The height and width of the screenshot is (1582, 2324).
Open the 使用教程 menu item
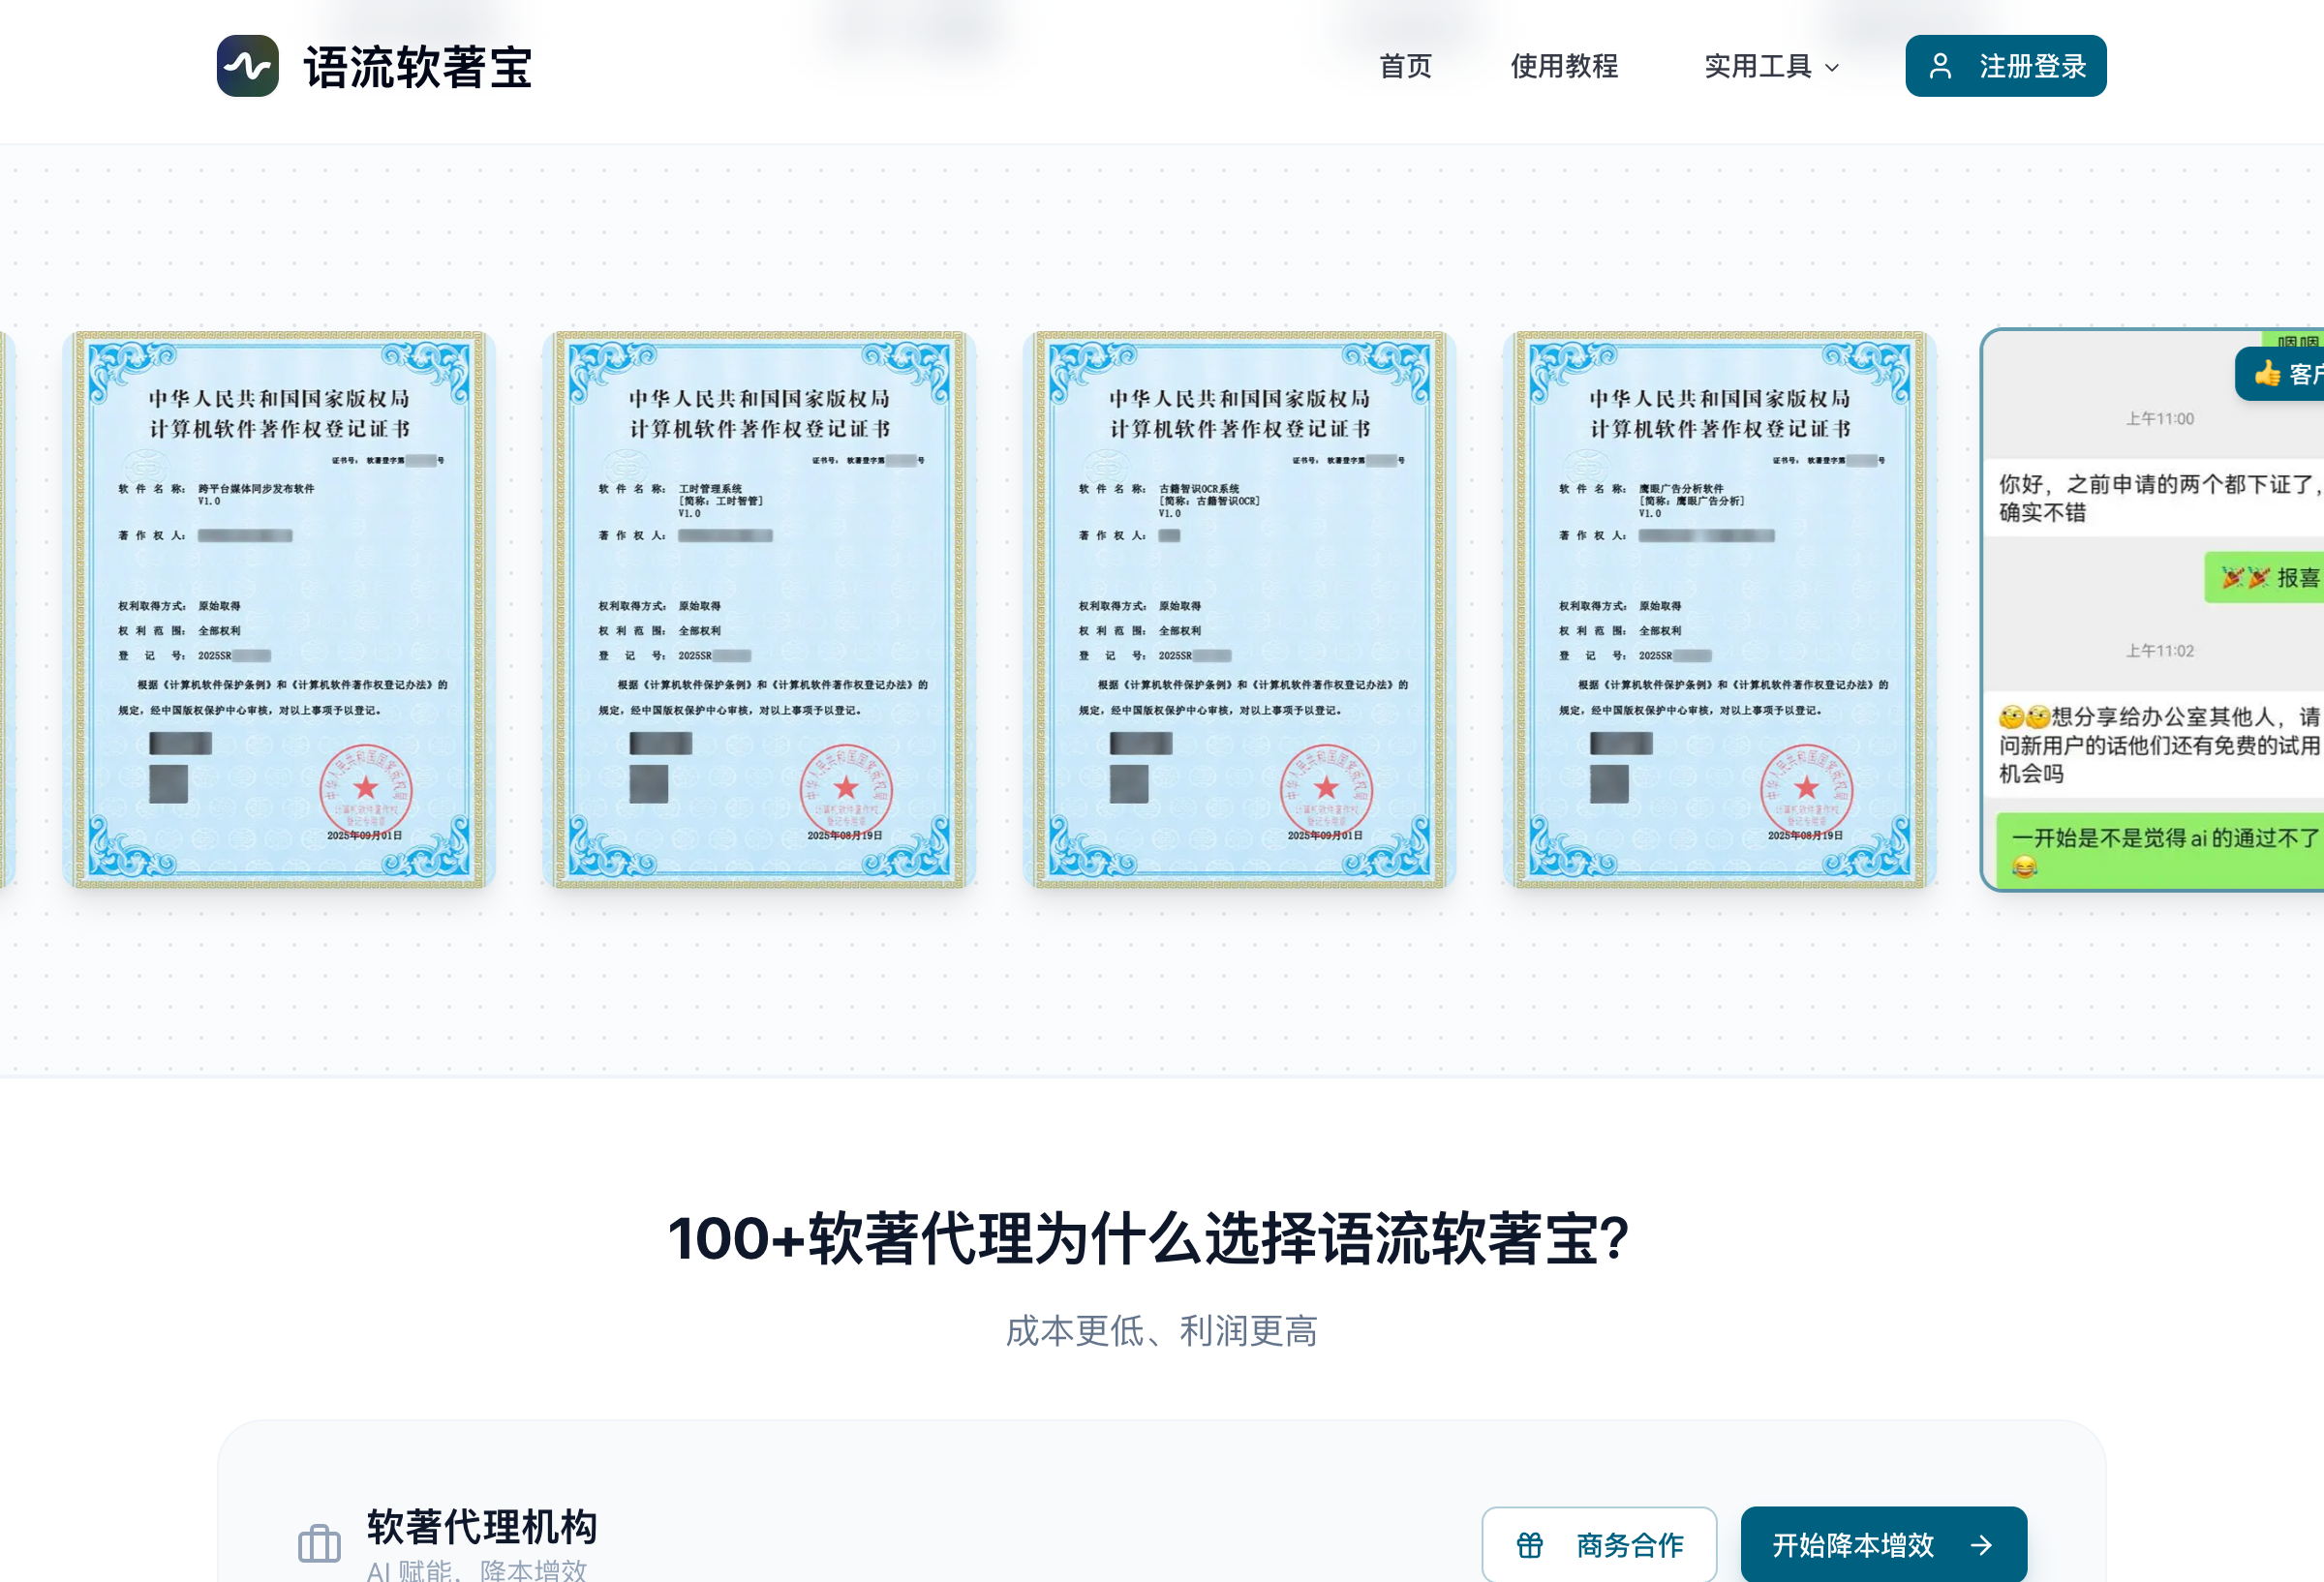click(x=1565, y=66)
